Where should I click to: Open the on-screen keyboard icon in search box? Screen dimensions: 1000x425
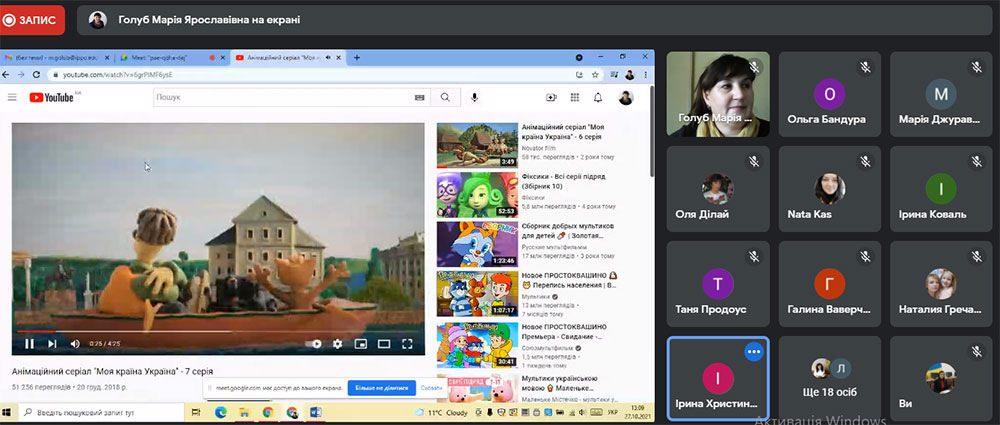[x=419, y=98]
